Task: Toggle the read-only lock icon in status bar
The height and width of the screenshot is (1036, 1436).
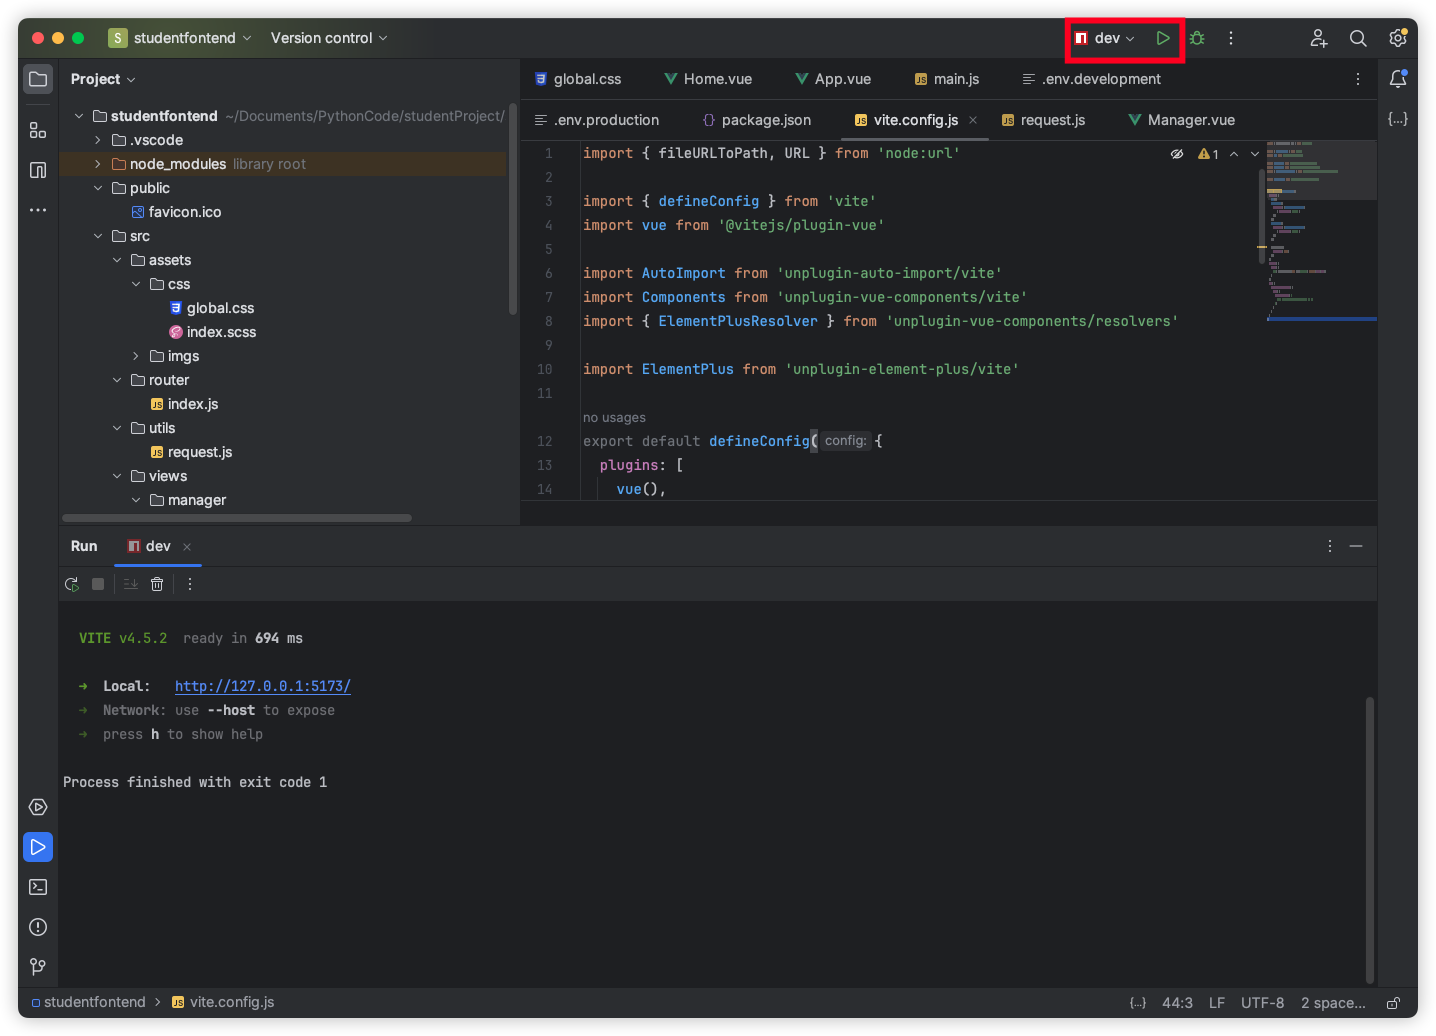Action: click(1394, 1003)
